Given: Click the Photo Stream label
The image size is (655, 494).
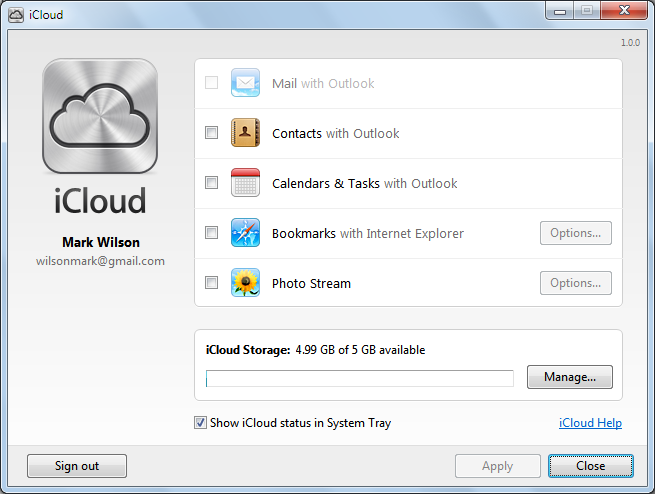Looking at the screenshot, I should (311, 284).
